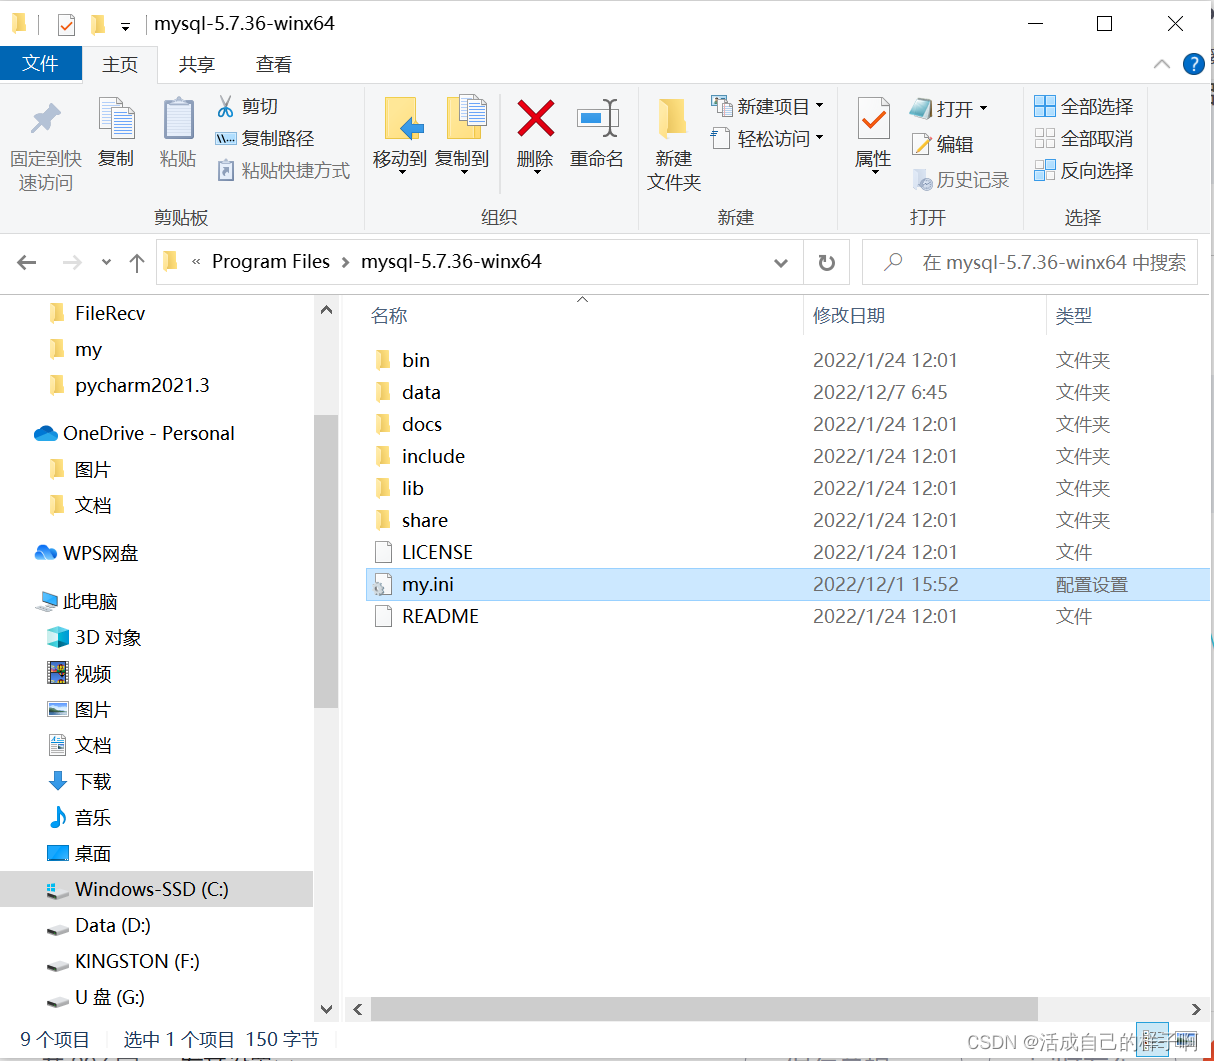Sort by Name (名称) column header
This screenshot has height=1061, width=1214.
[389, 316]
